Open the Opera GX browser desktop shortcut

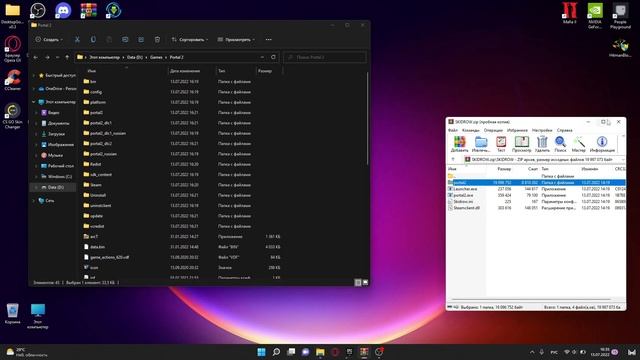click(x=13, y=49)
